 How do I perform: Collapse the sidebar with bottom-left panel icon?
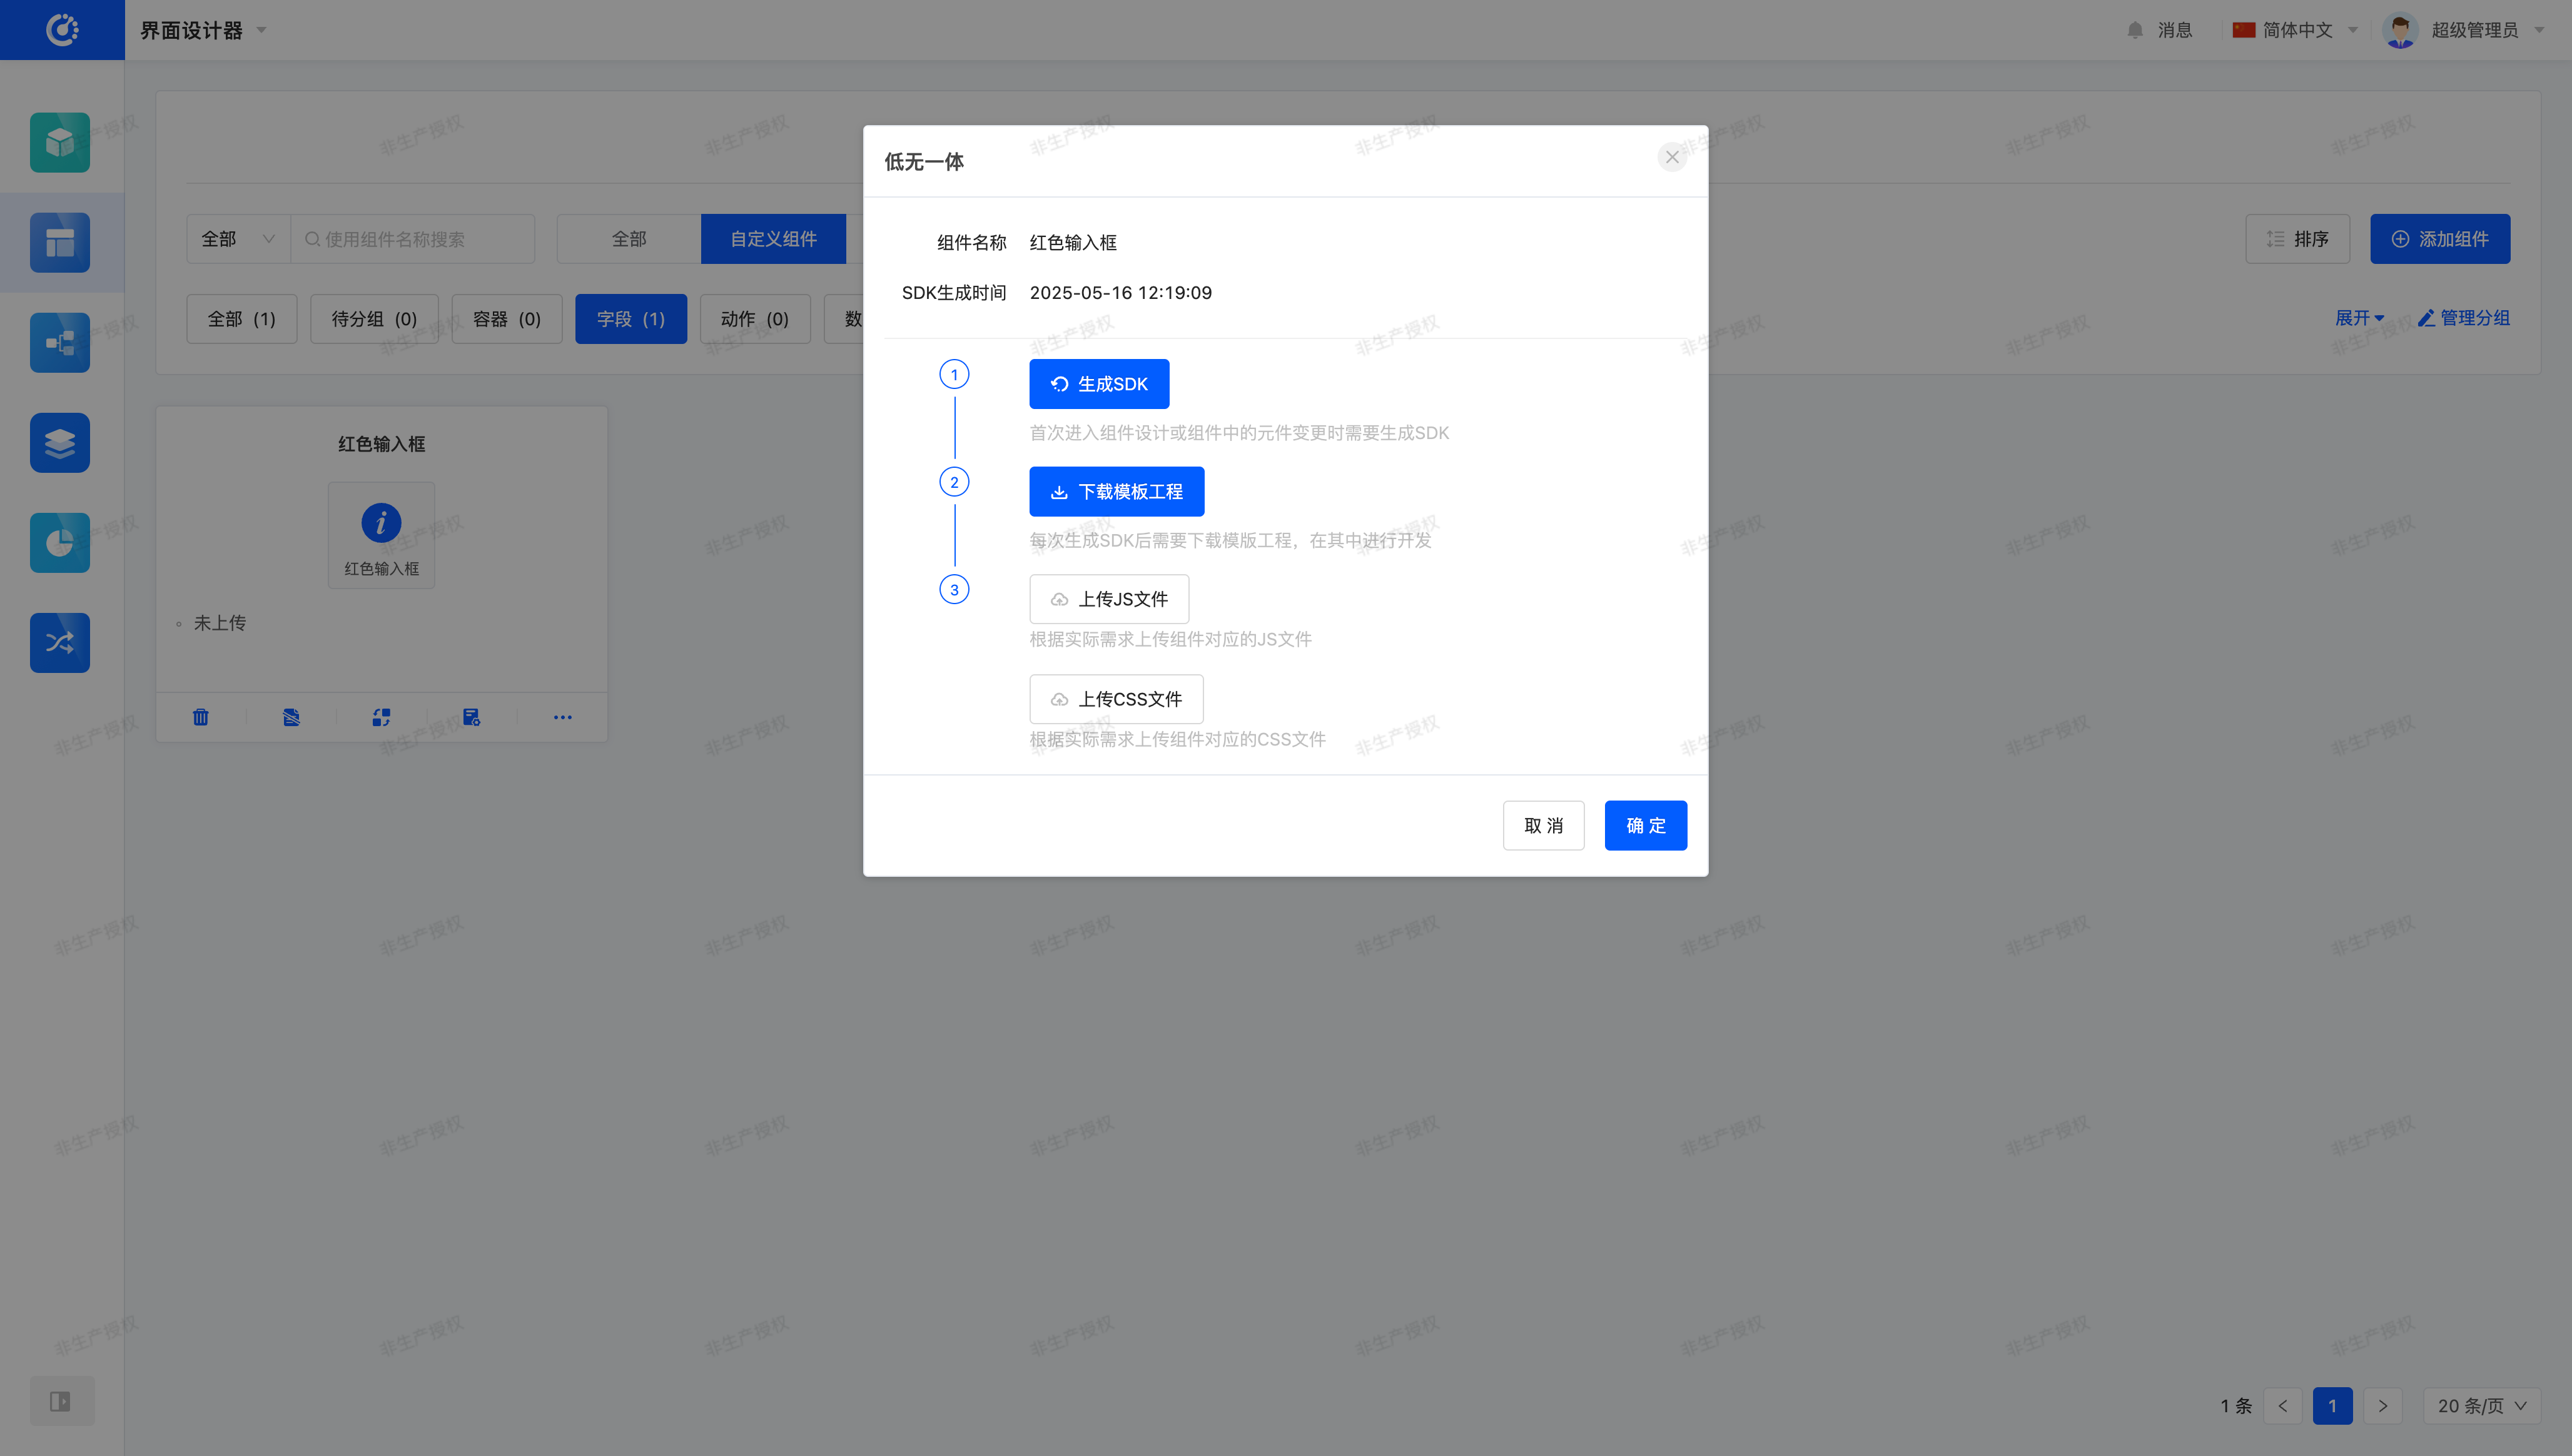click(x=61, y=1401)
